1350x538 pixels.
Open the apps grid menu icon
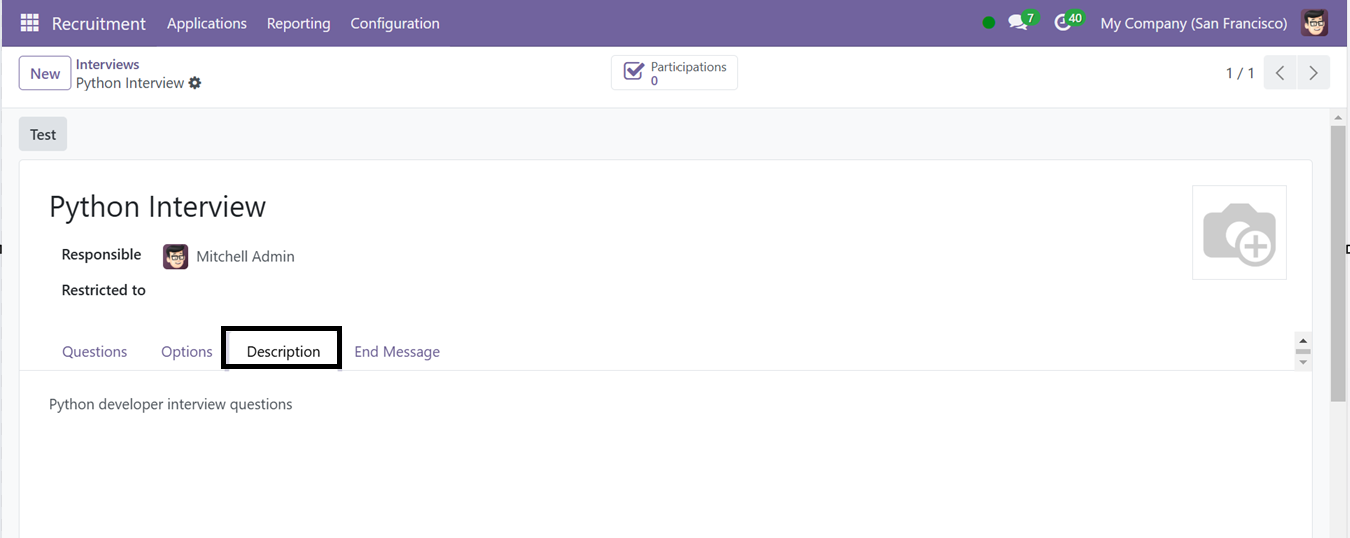coord(30,23)
